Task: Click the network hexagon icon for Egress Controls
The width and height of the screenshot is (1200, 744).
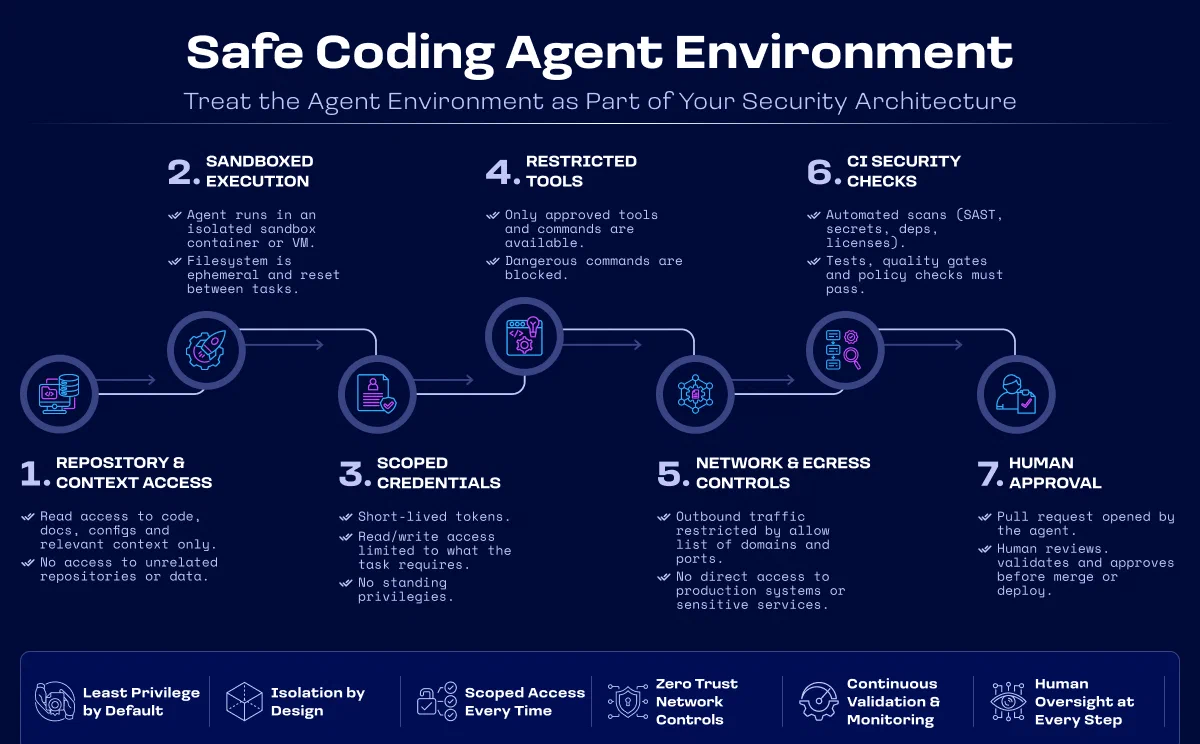Action: coord(695,393)
